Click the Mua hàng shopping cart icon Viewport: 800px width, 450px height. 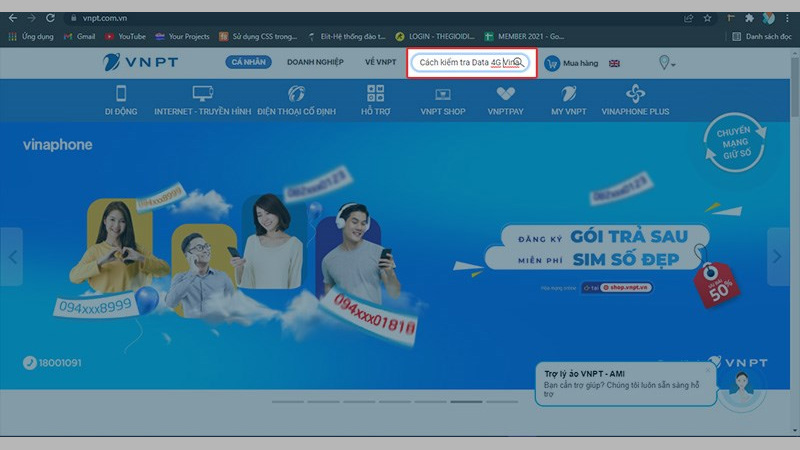(551, 63)
